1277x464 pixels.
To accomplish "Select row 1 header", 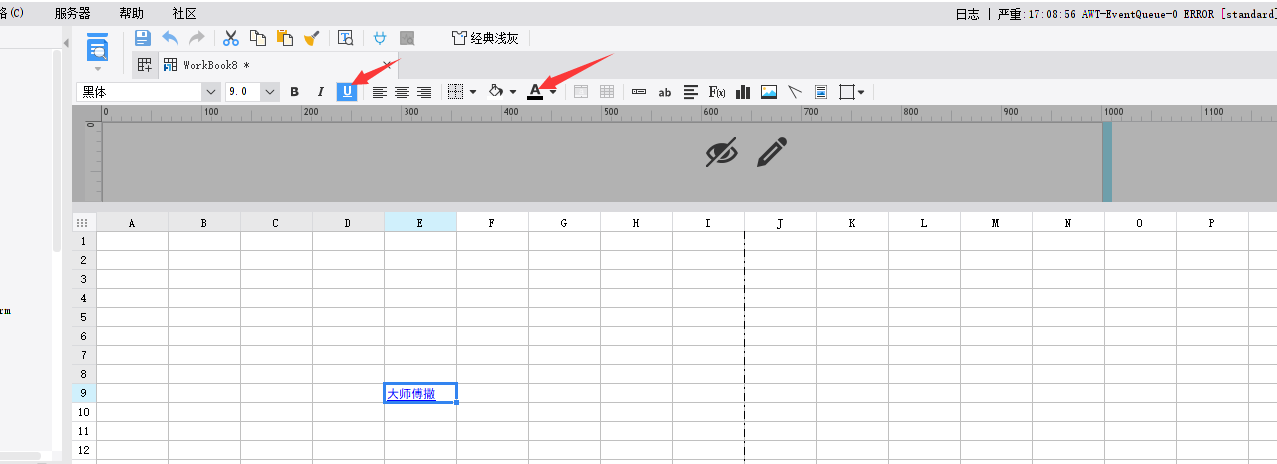I will click(x=84, y=241).
